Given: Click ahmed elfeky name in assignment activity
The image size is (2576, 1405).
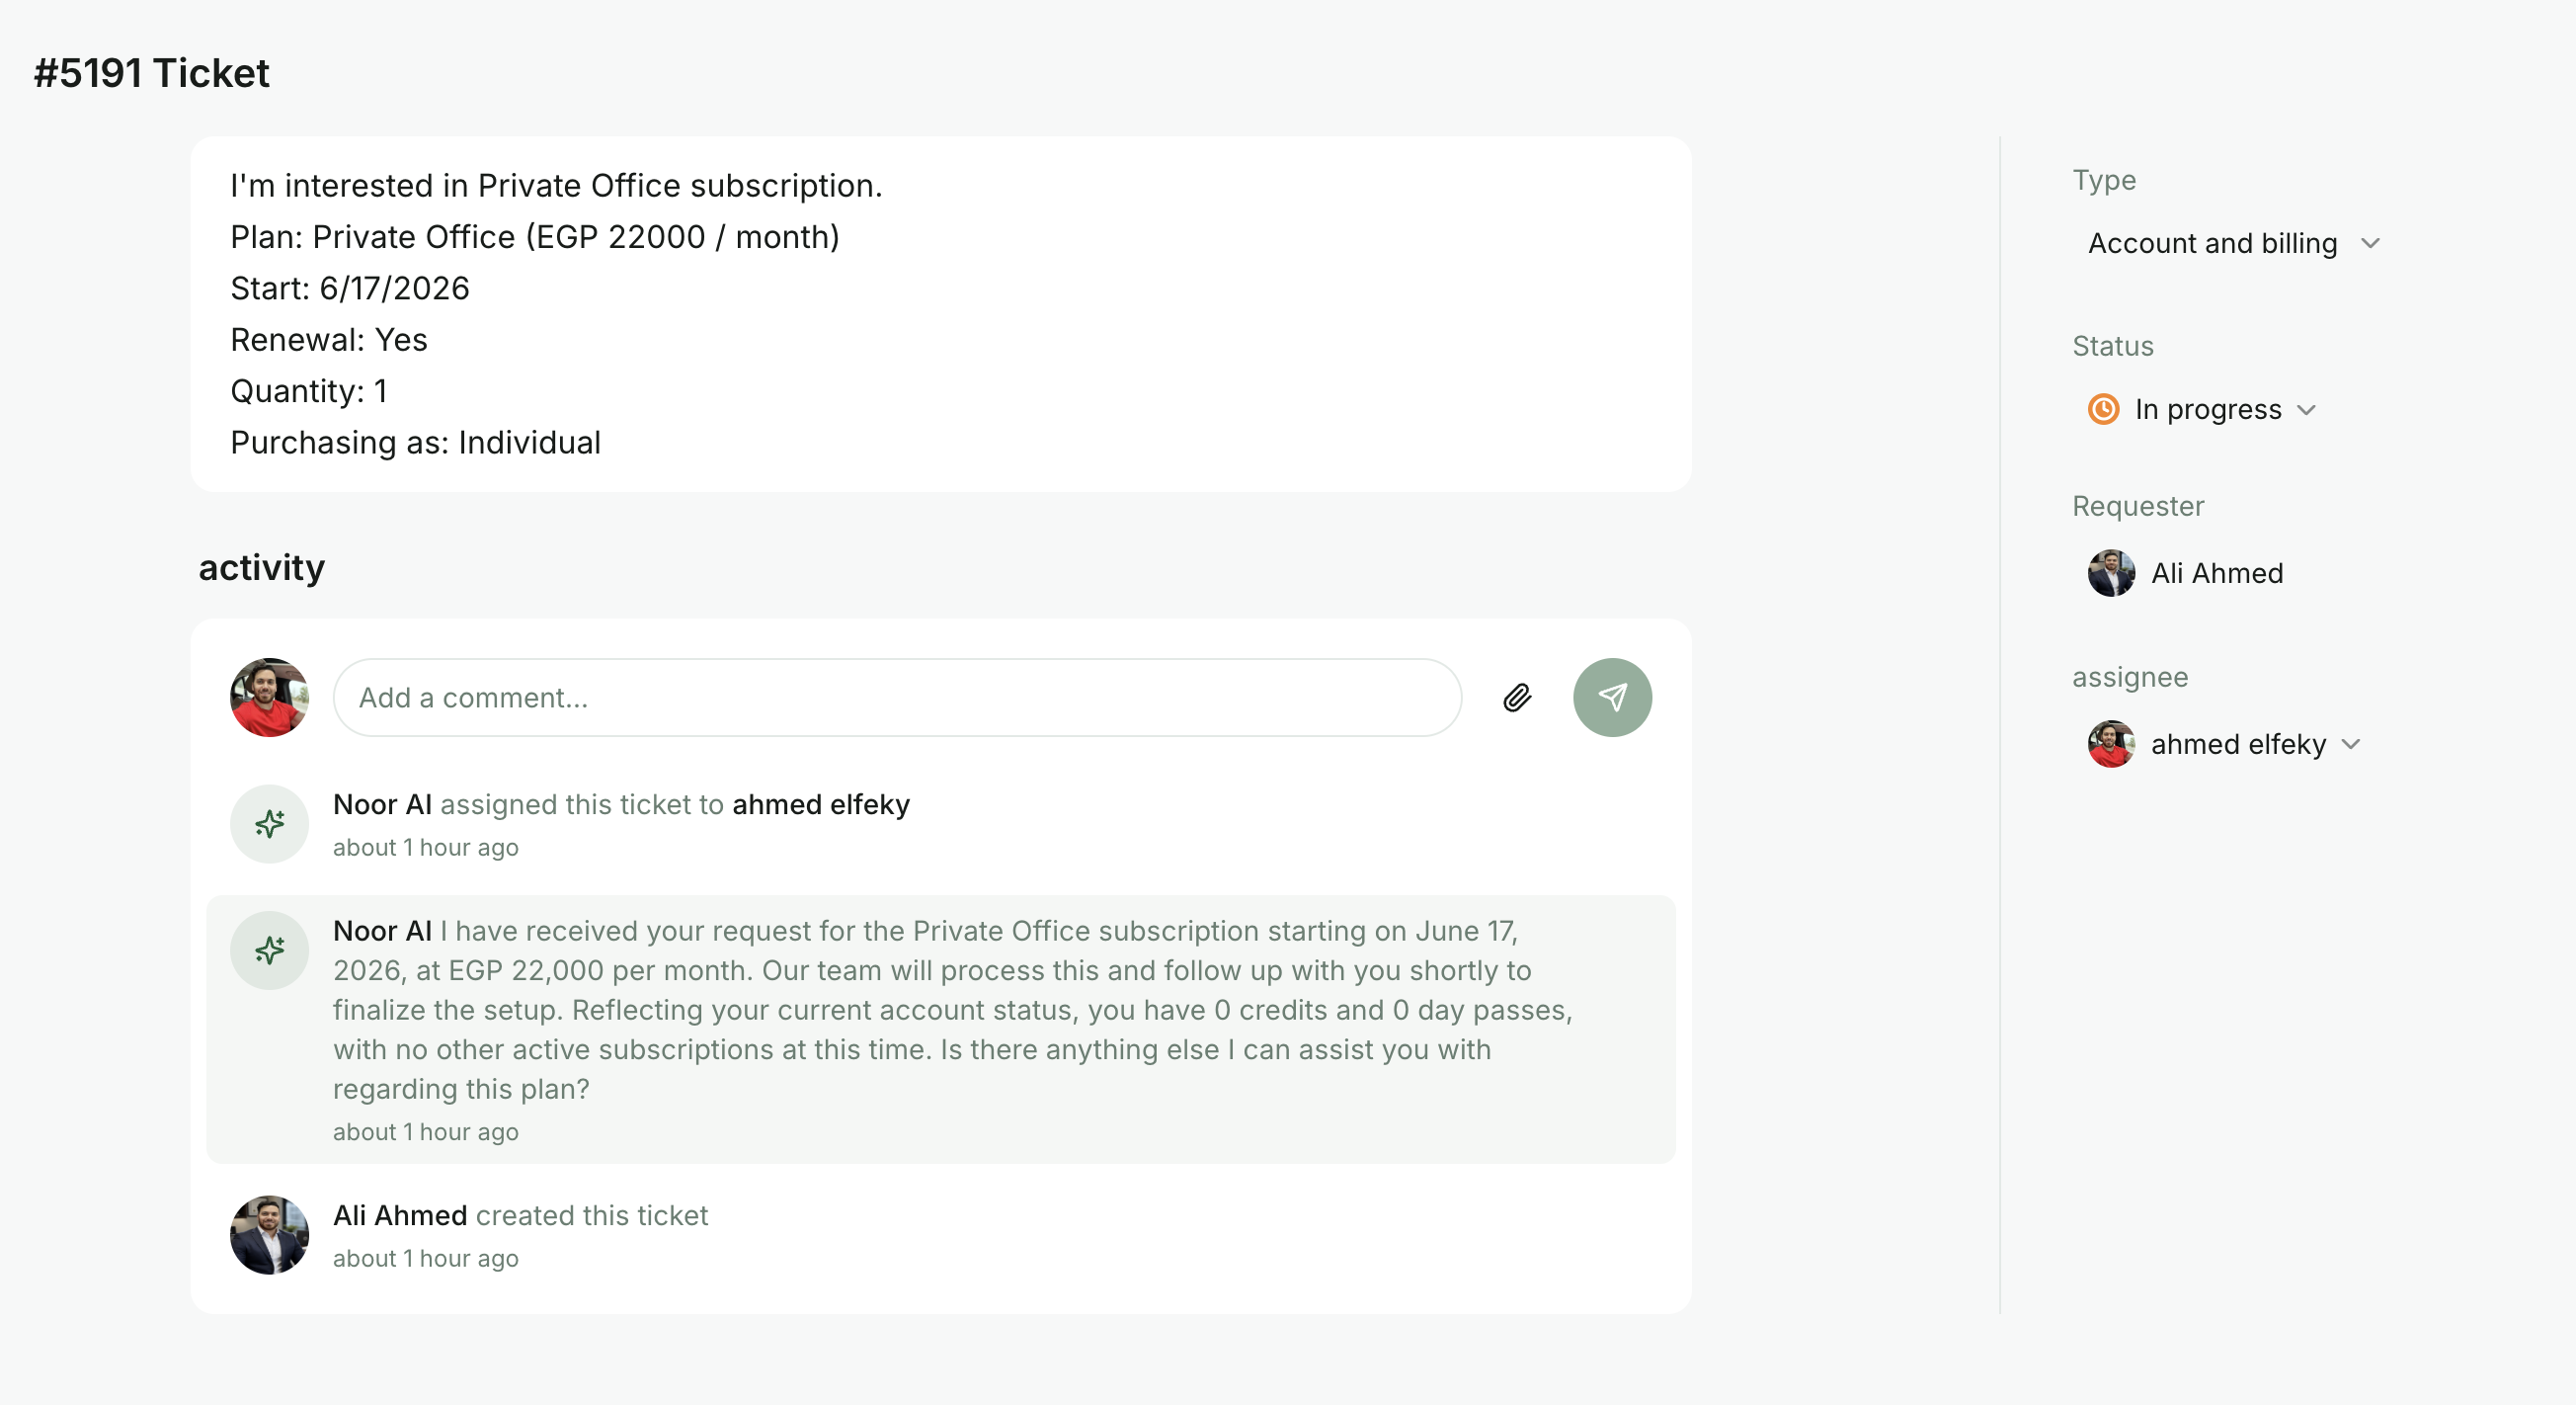Looking at the screenshot, I should [821, 805].
